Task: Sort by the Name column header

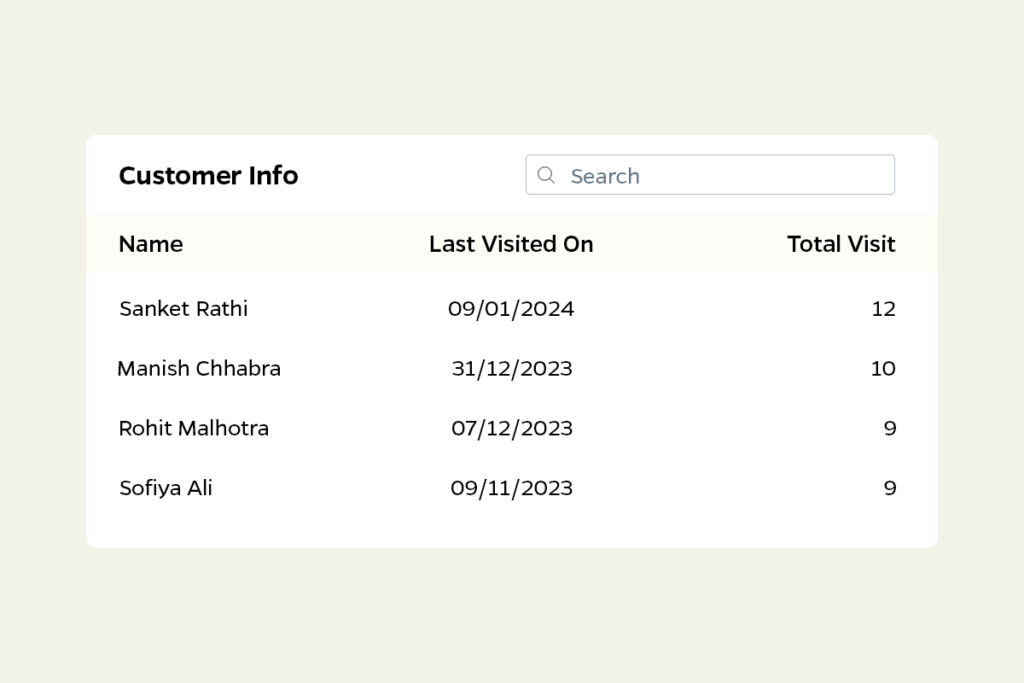Action: click(151, 244)
